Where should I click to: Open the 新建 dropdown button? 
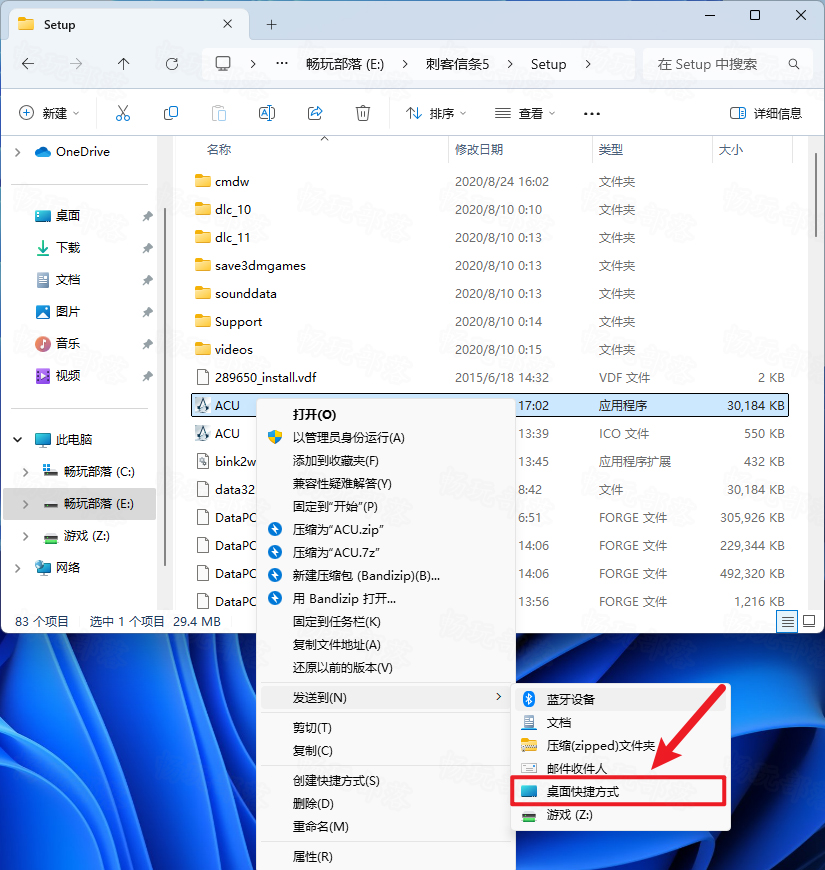point(49,113)
